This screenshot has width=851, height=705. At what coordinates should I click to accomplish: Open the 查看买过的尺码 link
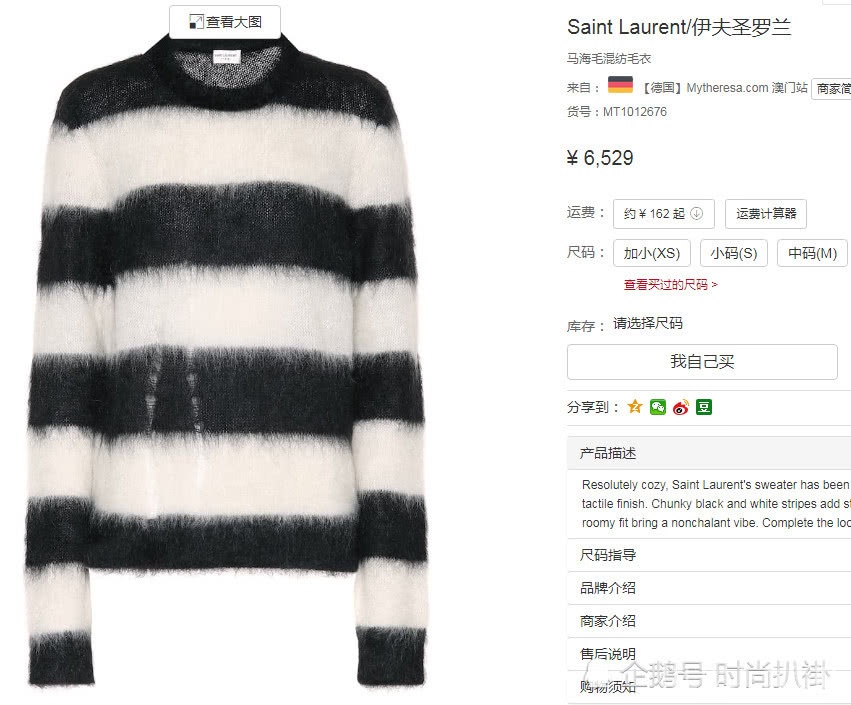click(x=670, y=284)
